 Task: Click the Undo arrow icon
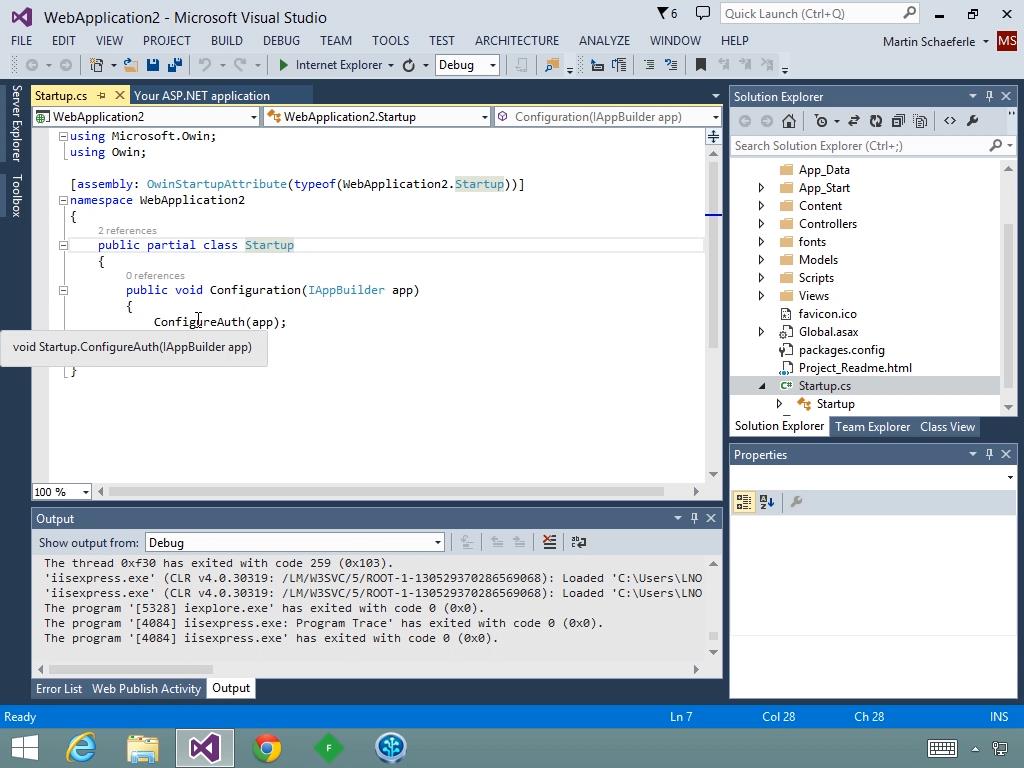point(205,65)
